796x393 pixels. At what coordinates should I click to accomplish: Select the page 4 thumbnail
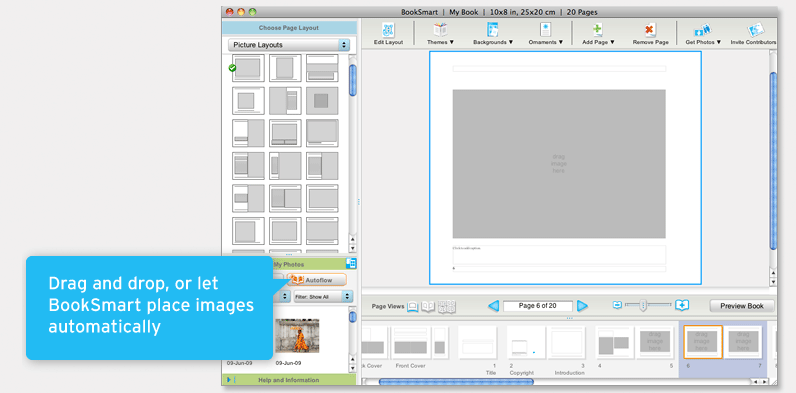614,343
